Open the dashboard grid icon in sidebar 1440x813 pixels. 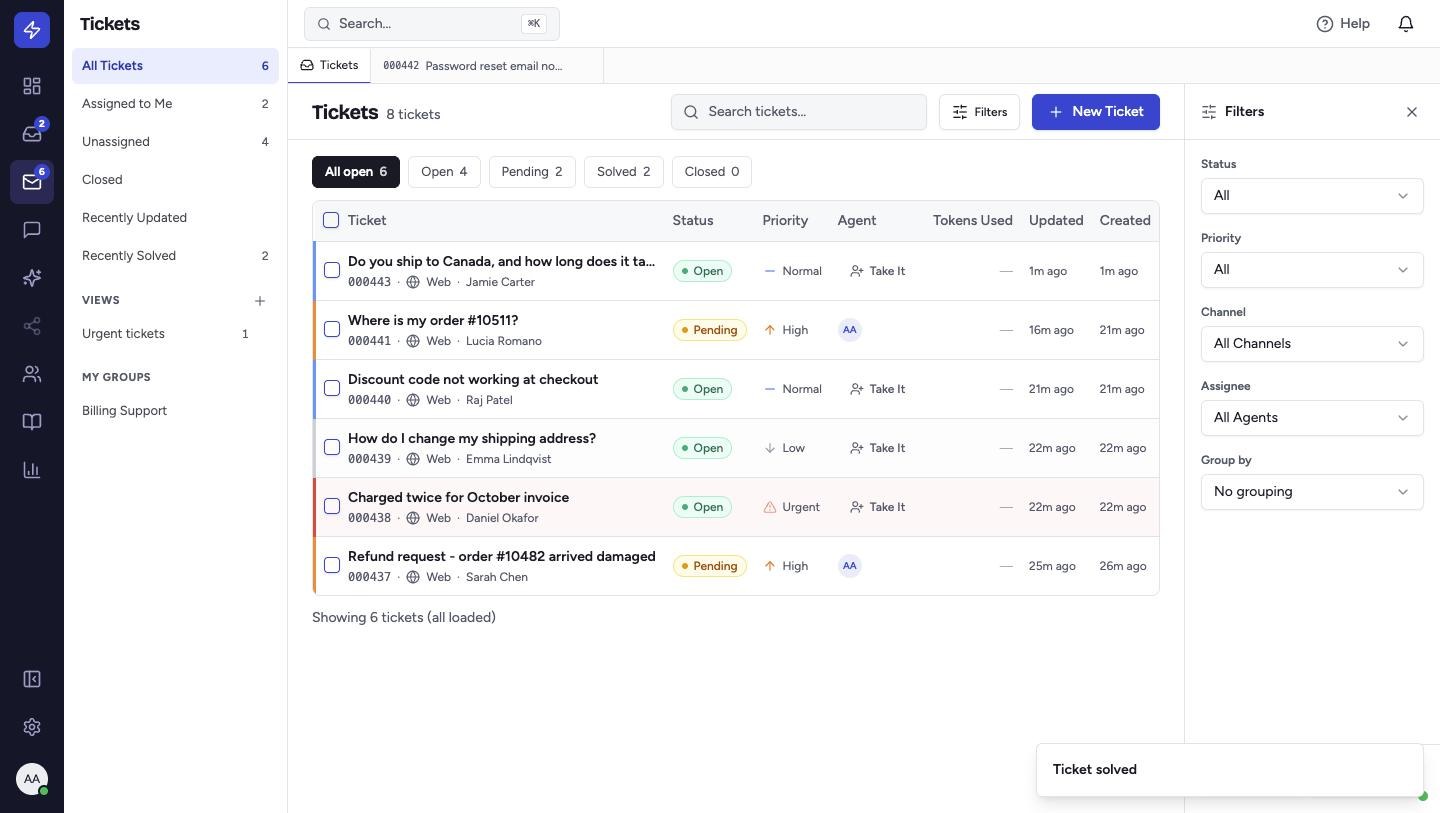(x=32, y=86)
